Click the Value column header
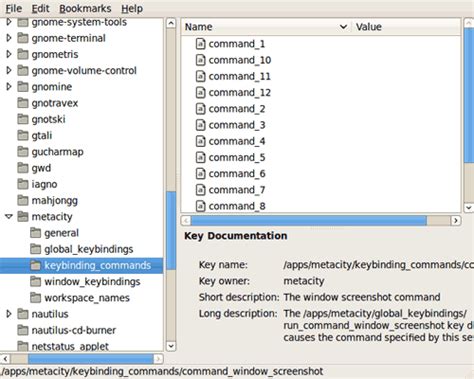The height and width of the screenshot is (379, 474). [406, 27]
